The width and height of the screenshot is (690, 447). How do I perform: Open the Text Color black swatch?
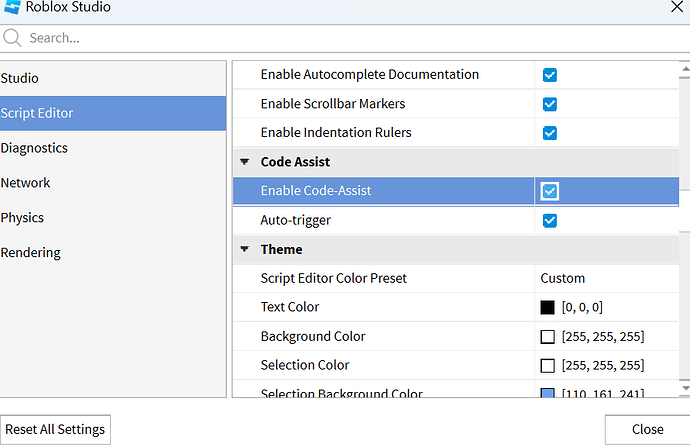coord(547,308)
